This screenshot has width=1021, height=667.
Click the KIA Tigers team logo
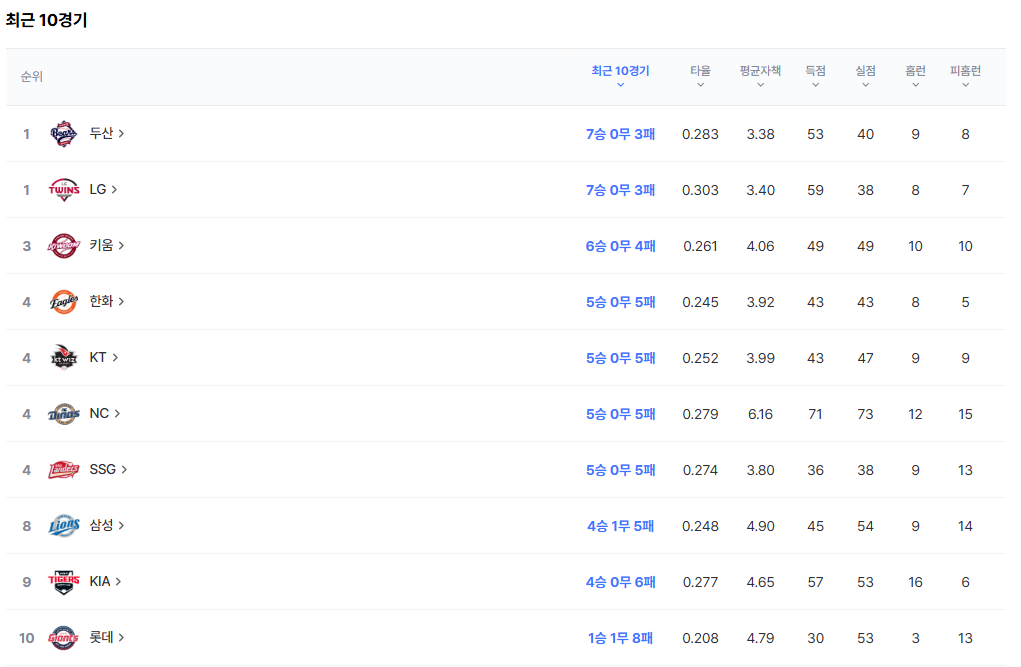(63, 582)
